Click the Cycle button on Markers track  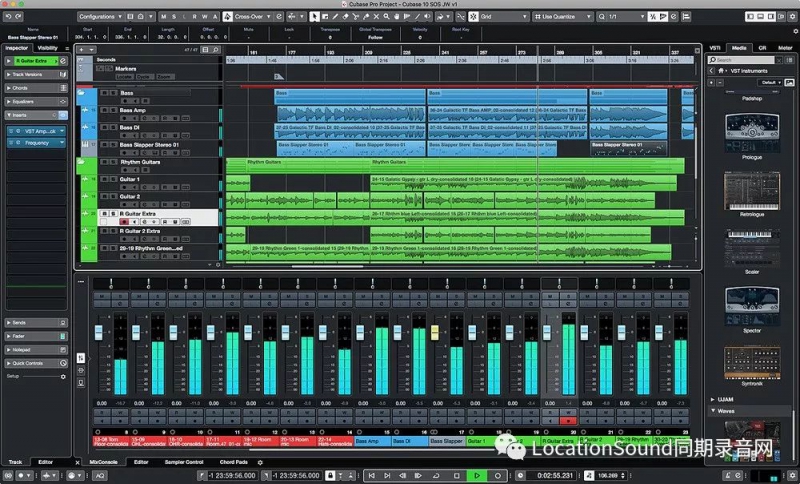(x=143, y=77)
